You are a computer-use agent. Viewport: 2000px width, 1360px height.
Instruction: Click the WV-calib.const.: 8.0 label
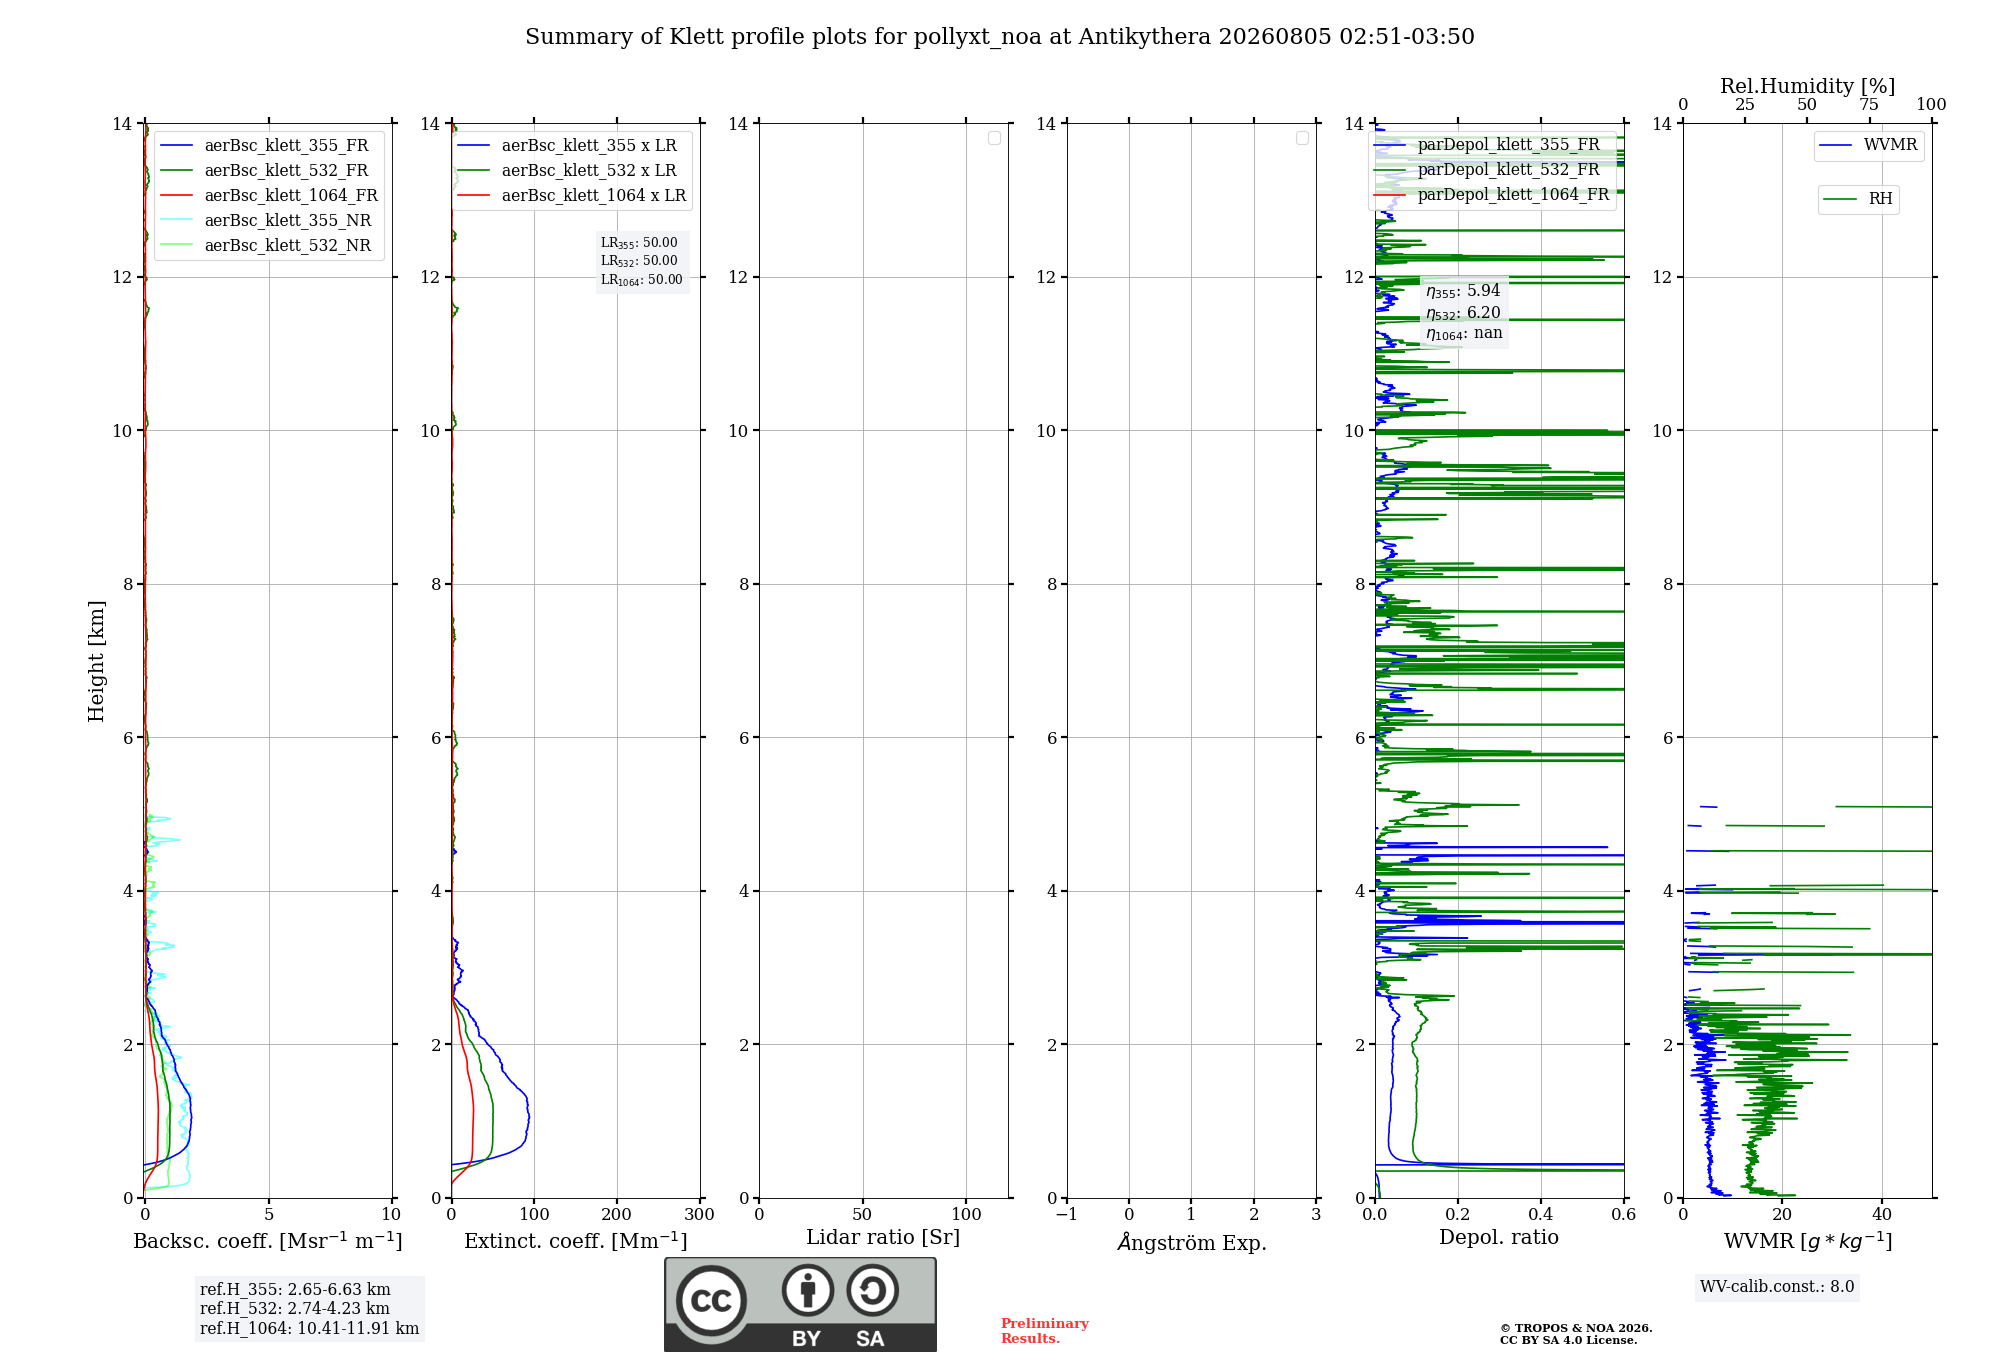pos(1777,1287)
